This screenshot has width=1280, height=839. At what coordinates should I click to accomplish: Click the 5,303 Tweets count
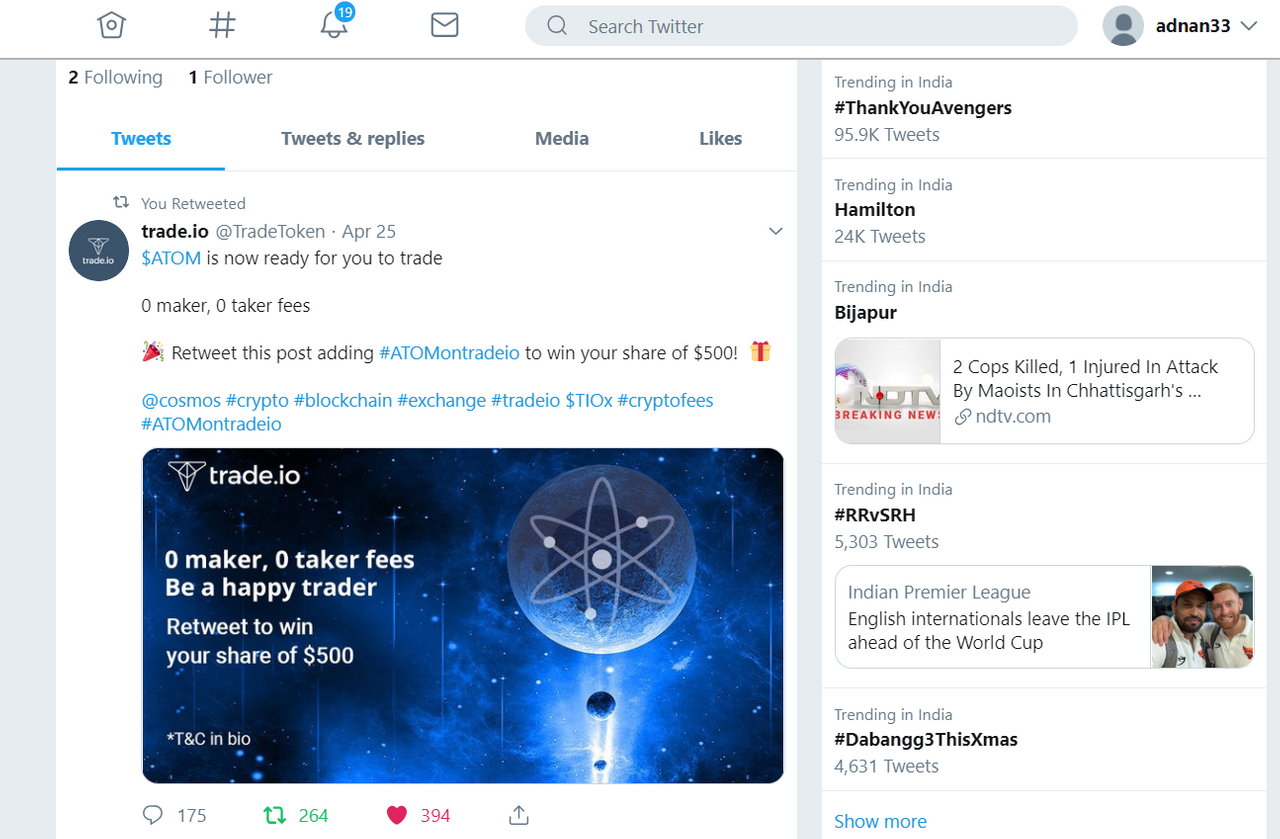click(887, 541)
